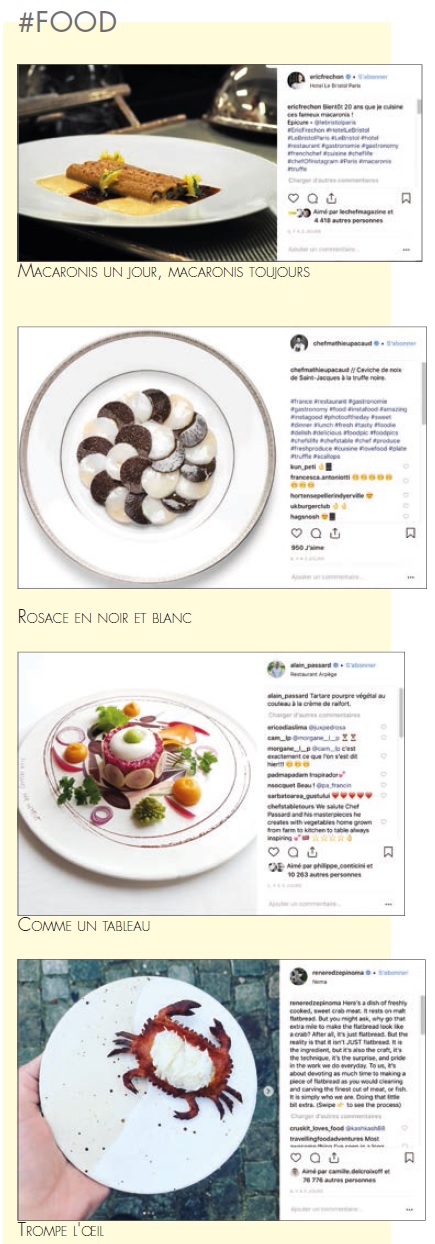Share the ericfrechon macaroni post
This screenshot has height=1244, width=435.
[331, 198]
